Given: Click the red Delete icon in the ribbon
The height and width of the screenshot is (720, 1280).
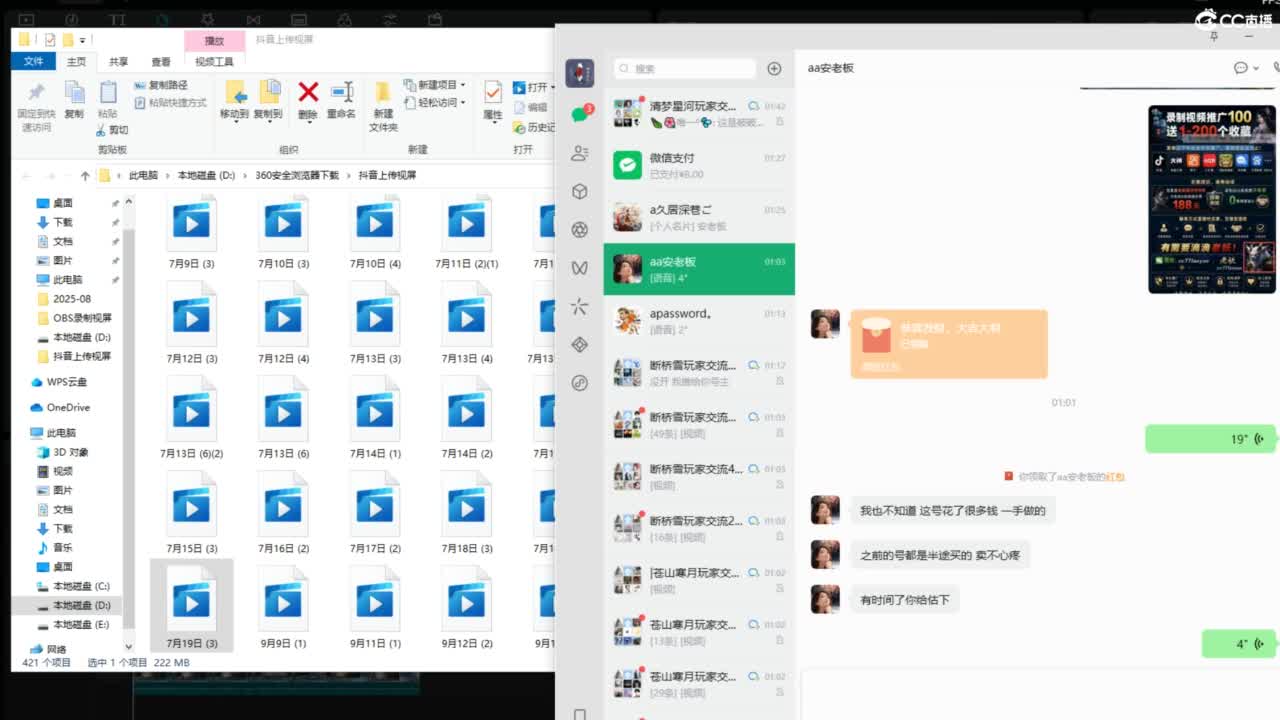Looking at the screenshot, I should tap(308, 93).
